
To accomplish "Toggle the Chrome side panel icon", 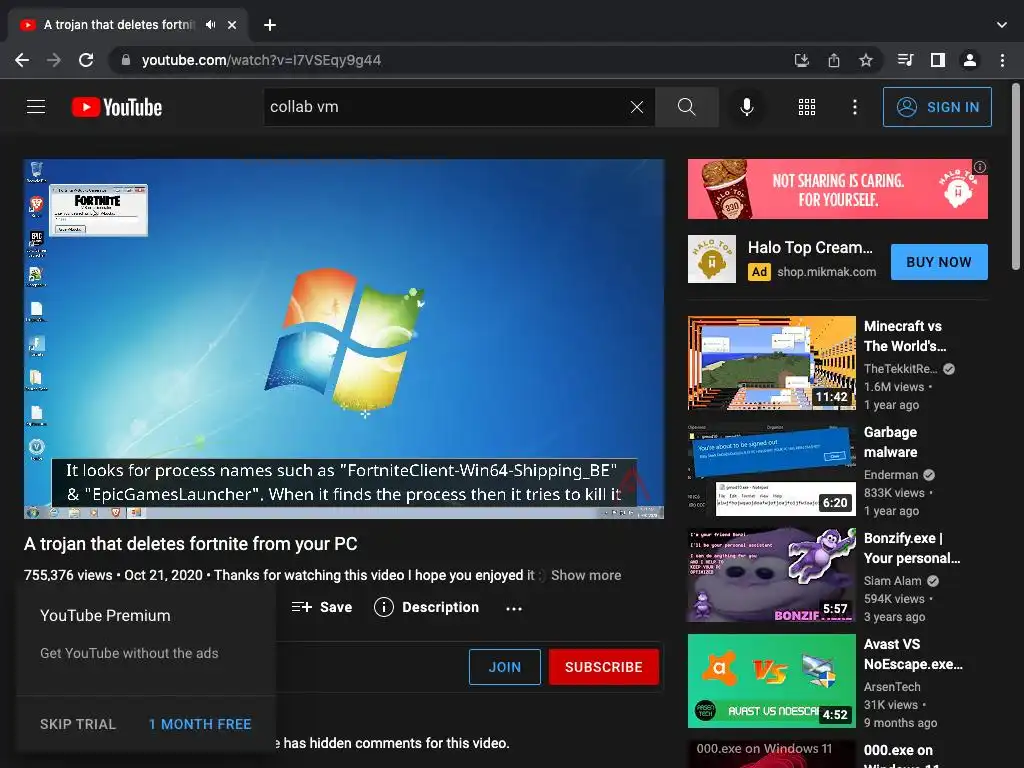I will pyautogui.click(x=938, y=60).
